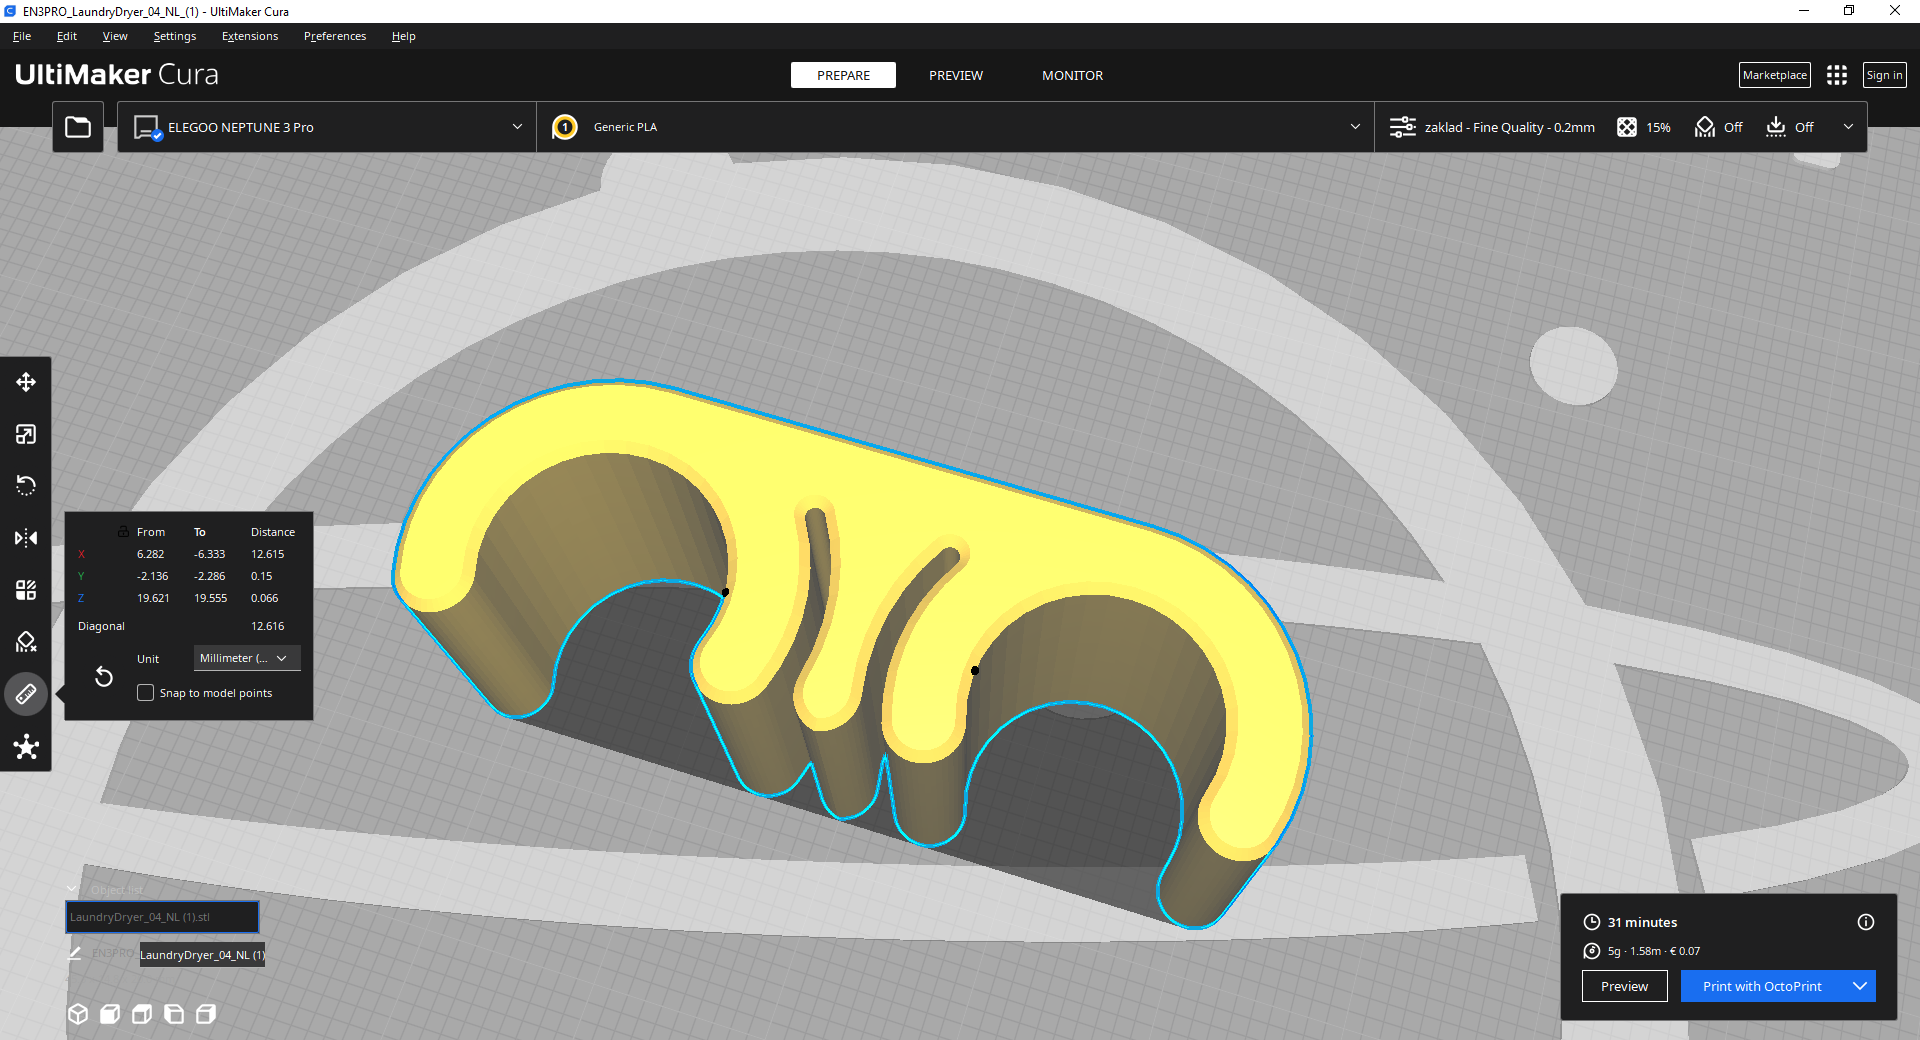Open the Per Model Settings tool

click(x=26, y=590)
